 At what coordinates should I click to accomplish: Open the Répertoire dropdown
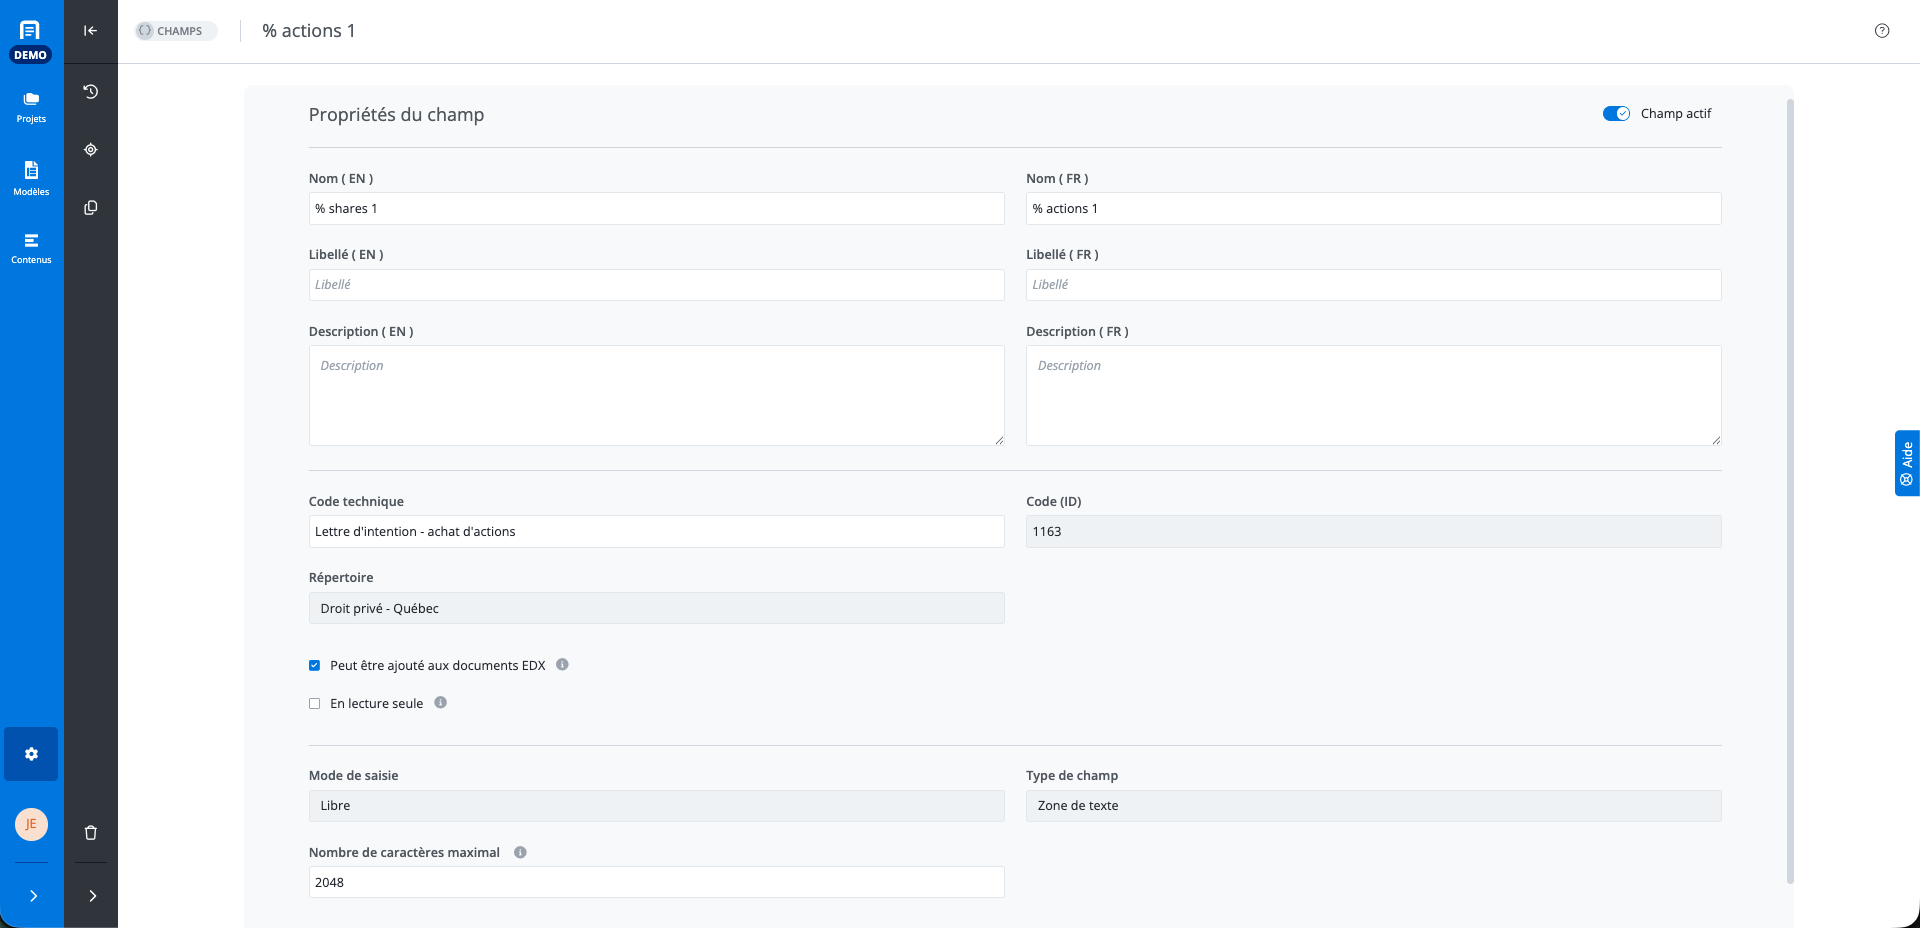pos(656,608)
